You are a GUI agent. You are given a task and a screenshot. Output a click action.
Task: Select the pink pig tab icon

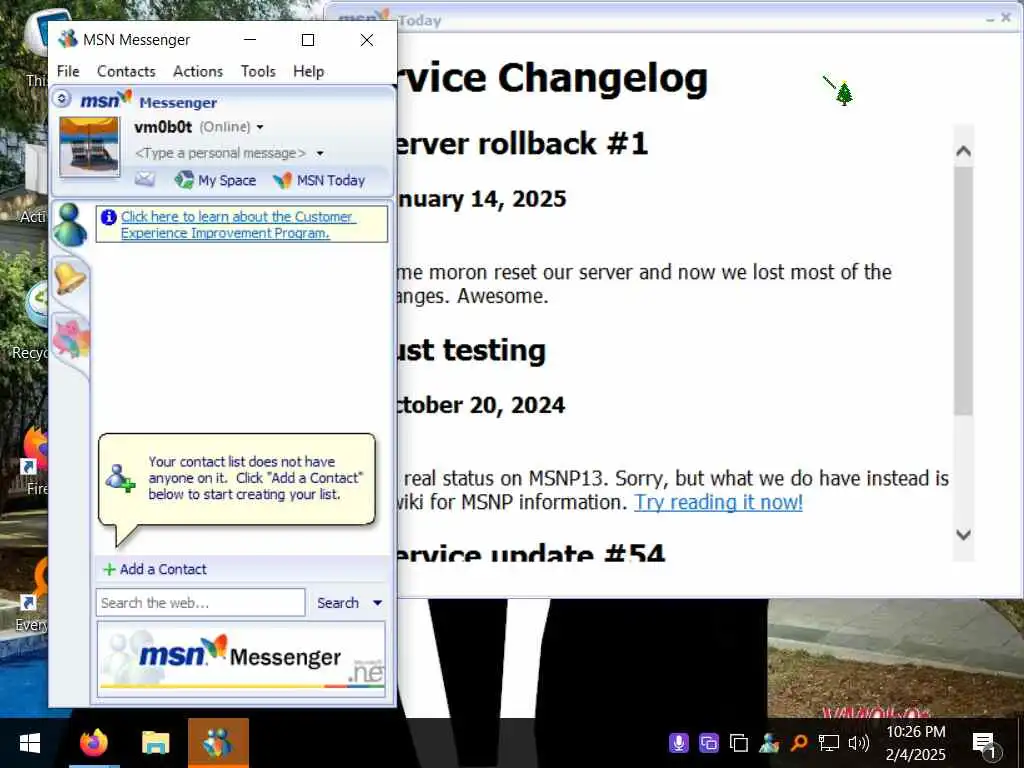[x=70, y=338]
